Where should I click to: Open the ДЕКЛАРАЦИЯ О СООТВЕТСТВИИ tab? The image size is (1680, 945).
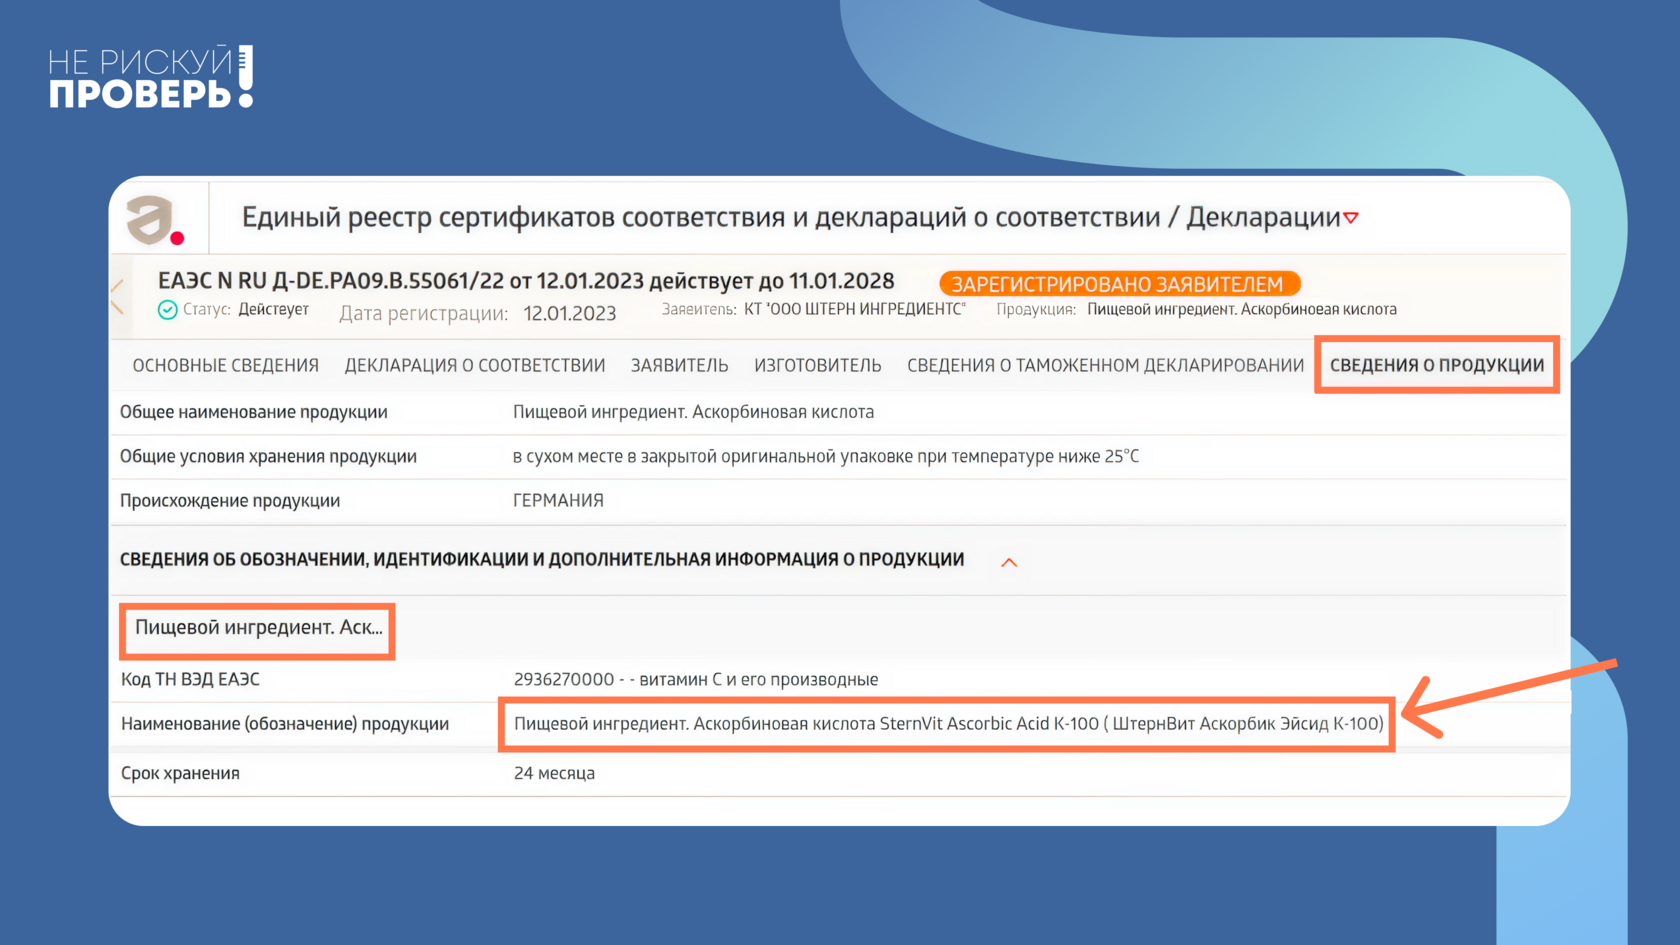point(475,366)
